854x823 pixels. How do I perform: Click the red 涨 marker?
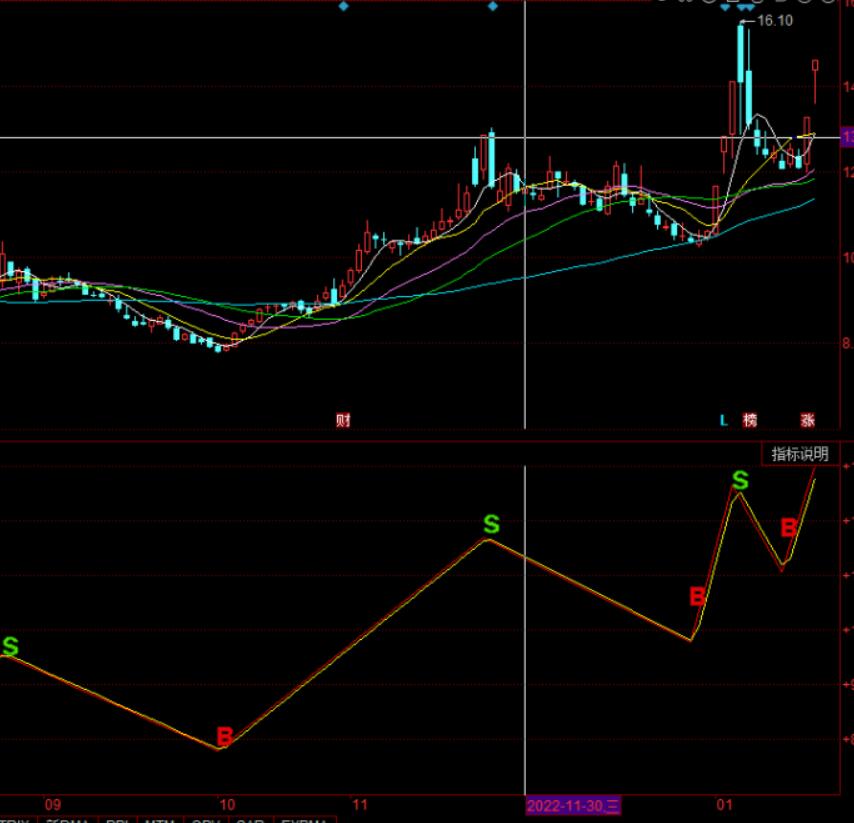[807, 420]
